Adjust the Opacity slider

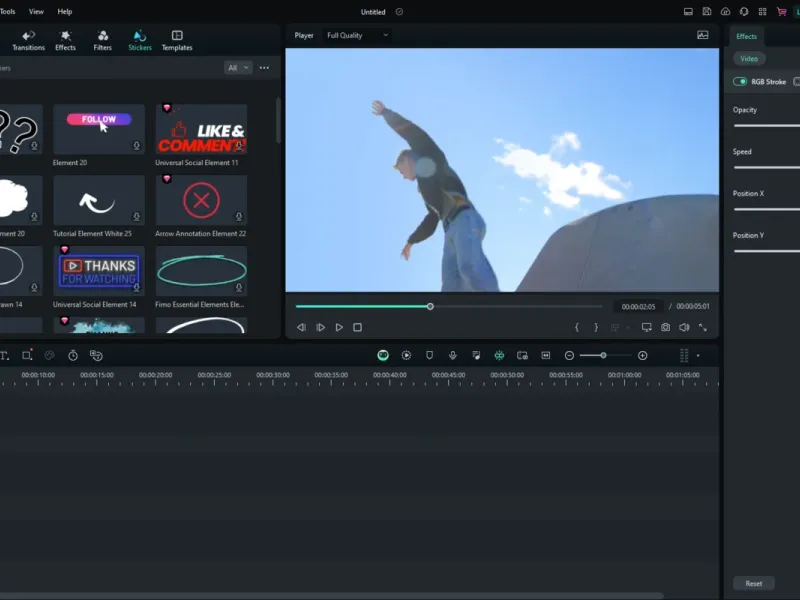[x=767, y=126]
